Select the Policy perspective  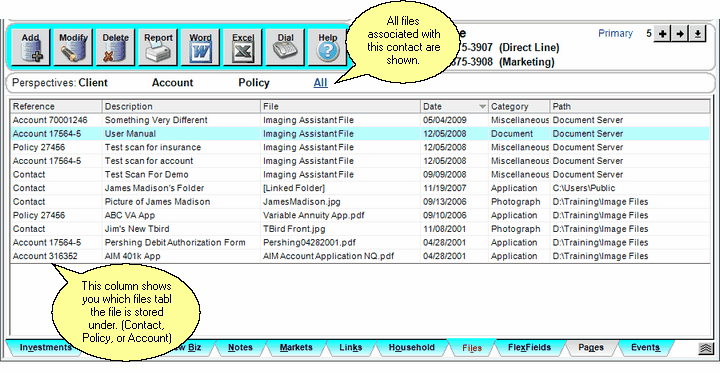(x=253, y=83)
